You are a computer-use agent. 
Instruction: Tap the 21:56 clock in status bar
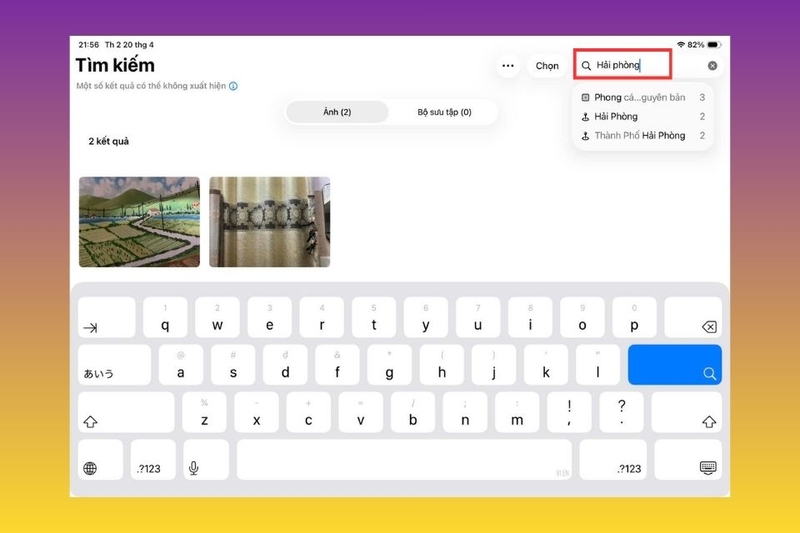click(x=88, y=45)
